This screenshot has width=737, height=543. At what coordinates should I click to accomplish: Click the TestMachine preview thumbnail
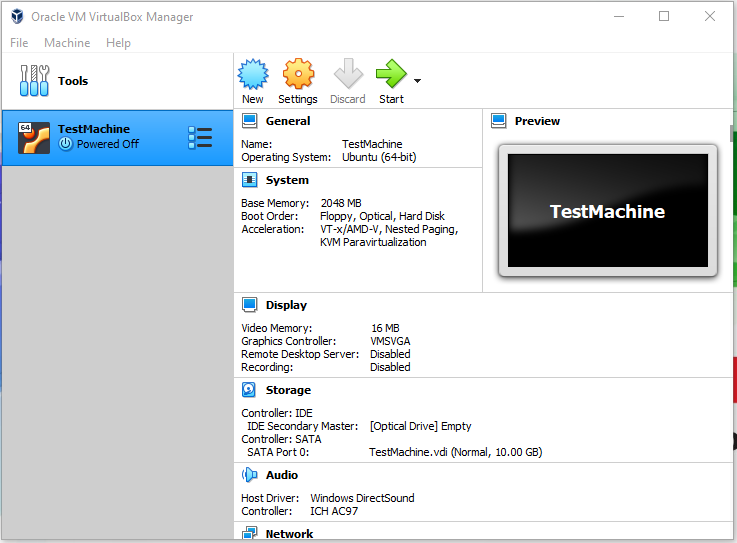[607, 211]
